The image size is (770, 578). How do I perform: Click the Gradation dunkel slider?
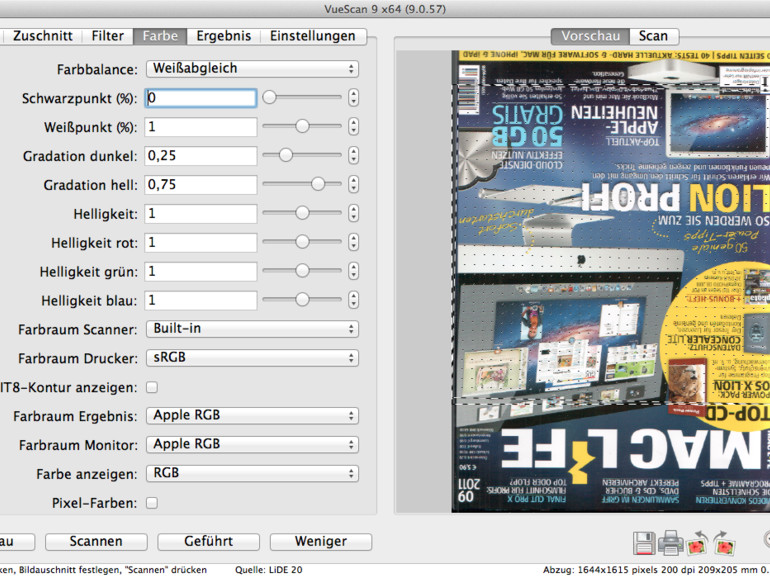coord(302,156)
